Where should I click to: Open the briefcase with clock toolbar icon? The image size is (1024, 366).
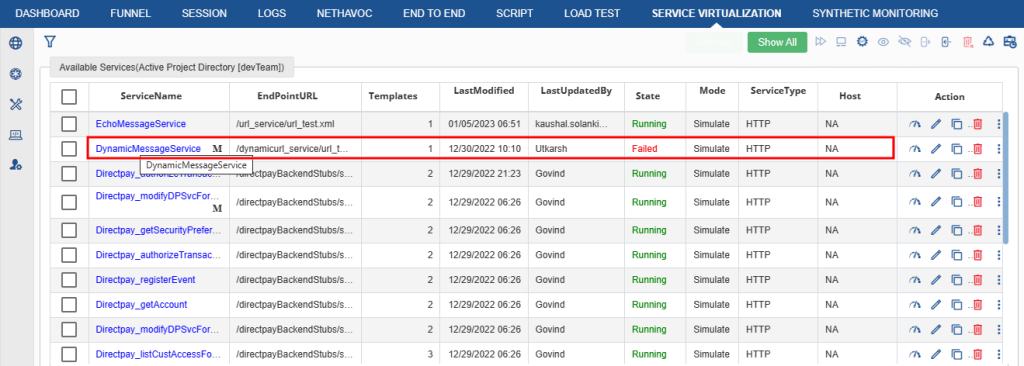1010,42
